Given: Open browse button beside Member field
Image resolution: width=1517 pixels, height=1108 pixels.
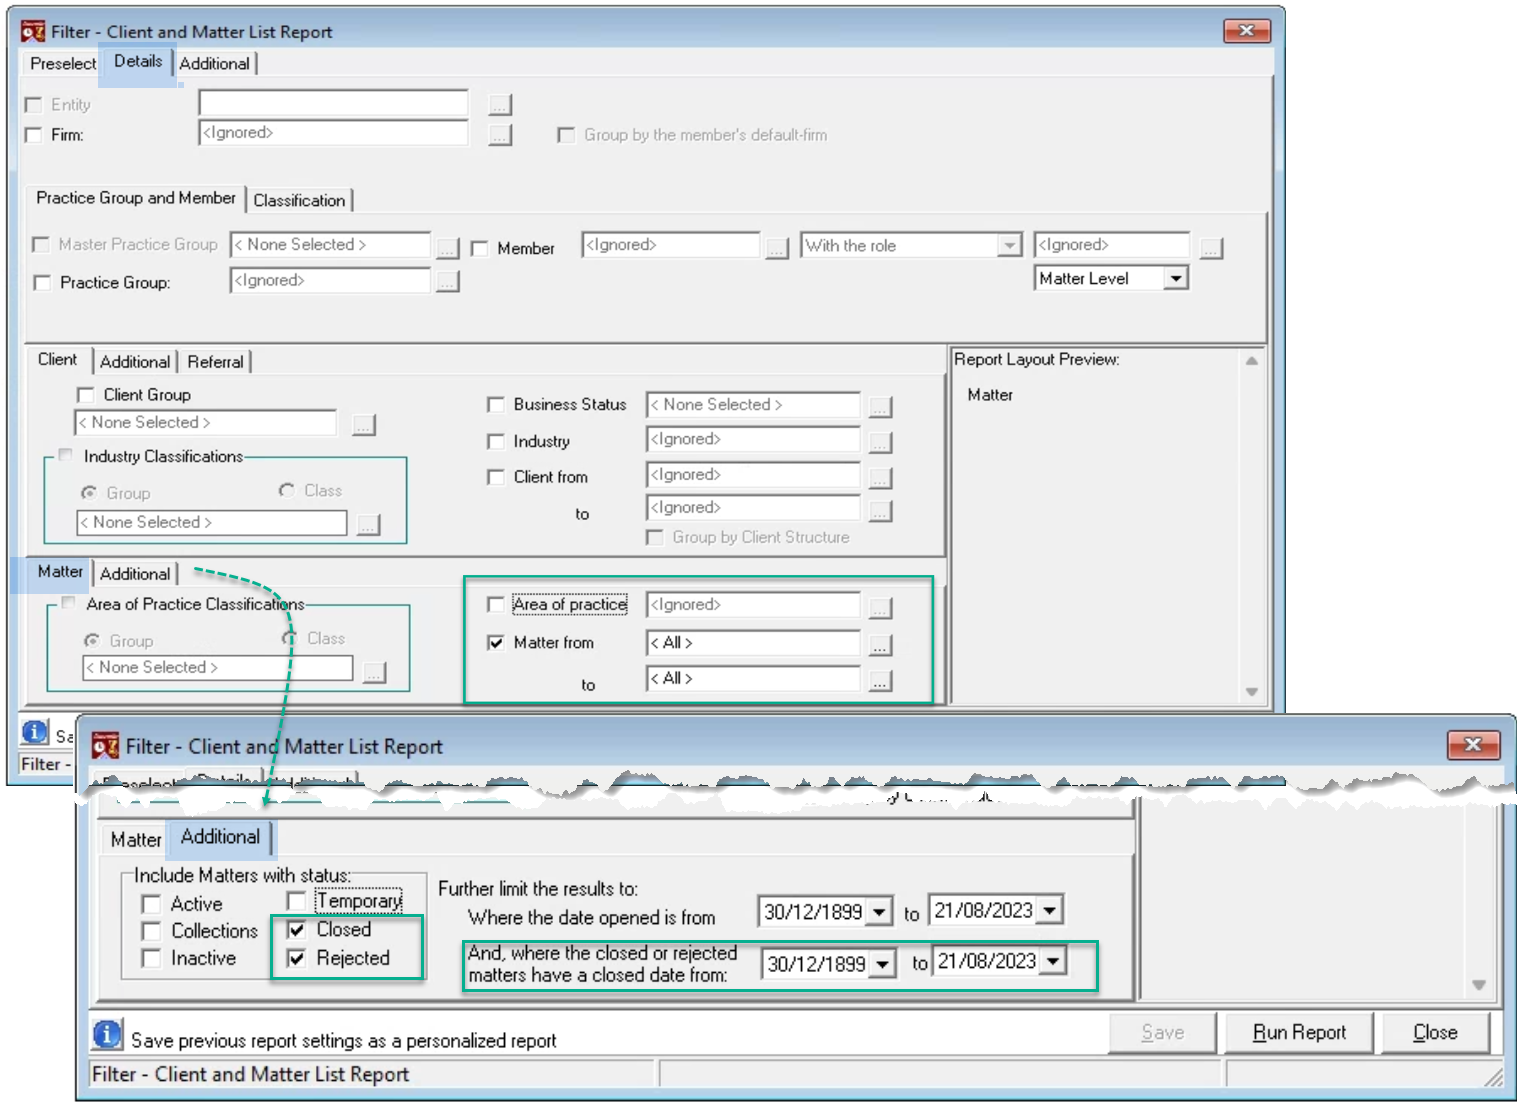Looking at the screenshot, I should point(777,247).
